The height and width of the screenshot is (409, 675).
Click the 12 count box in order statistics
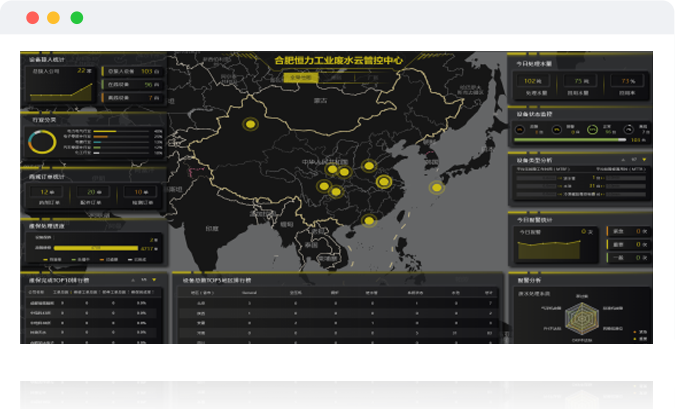click(x=46, y=194)
